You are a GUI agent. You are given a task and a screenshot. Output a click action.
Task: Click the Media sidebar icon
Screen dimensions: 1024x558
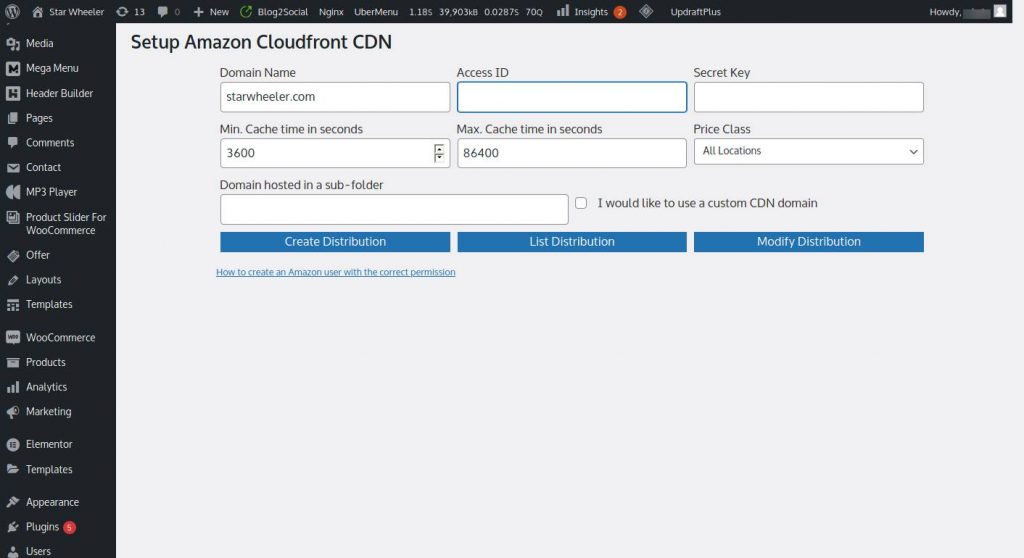(13, 44)
